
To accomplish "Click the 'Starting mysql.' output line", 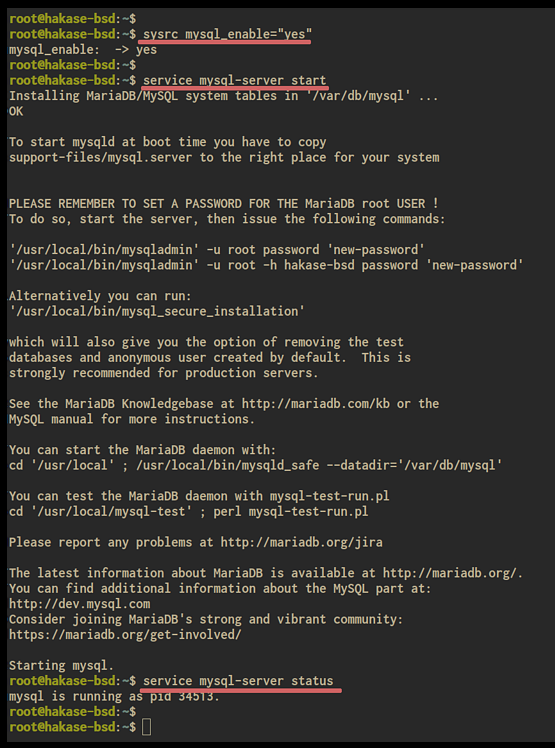I will 62,665.
